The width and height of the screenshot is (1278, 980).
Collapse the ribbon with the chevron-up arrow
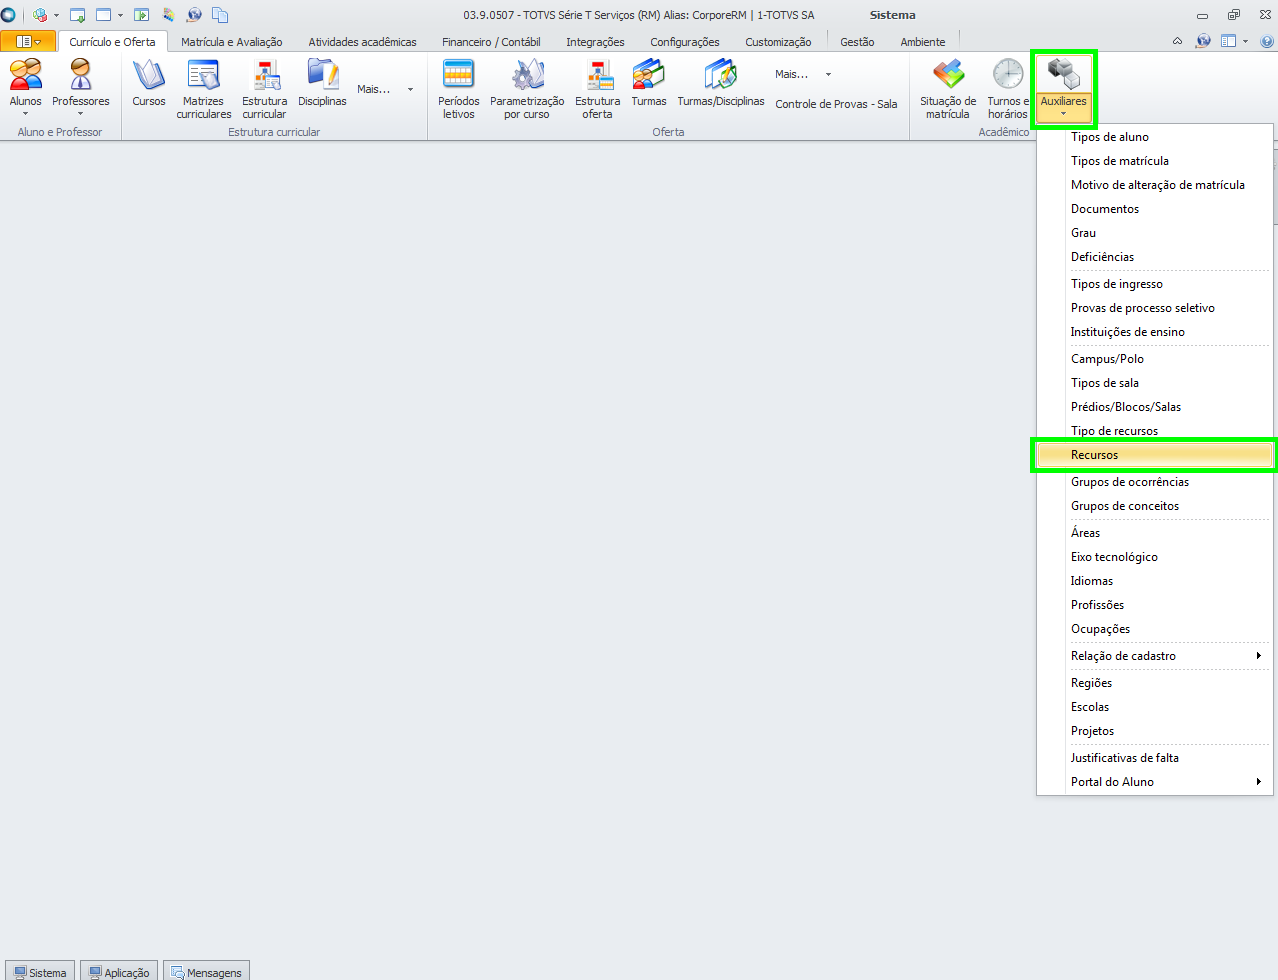1177,41
